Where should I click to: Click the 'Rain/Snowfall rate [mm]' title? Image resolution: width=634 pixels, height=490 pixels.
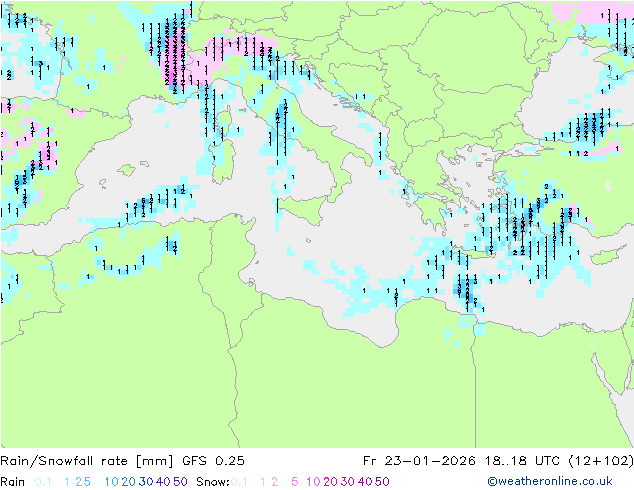87,461
